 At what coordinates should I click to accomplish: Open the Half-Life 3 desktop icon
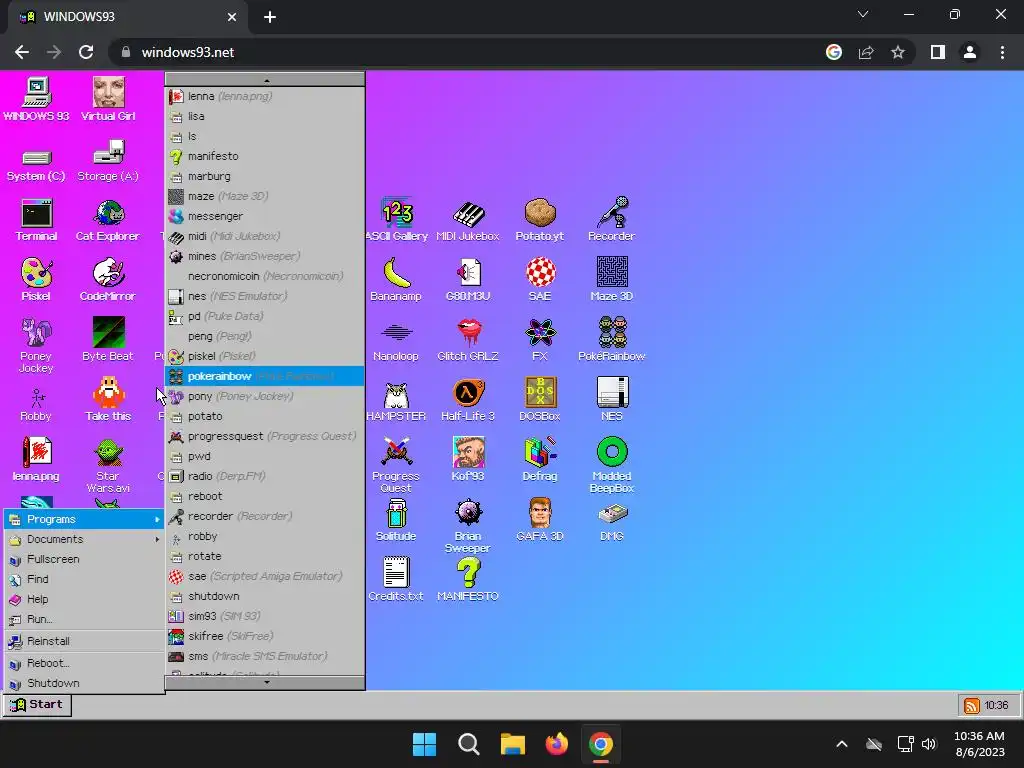point(468,400)
